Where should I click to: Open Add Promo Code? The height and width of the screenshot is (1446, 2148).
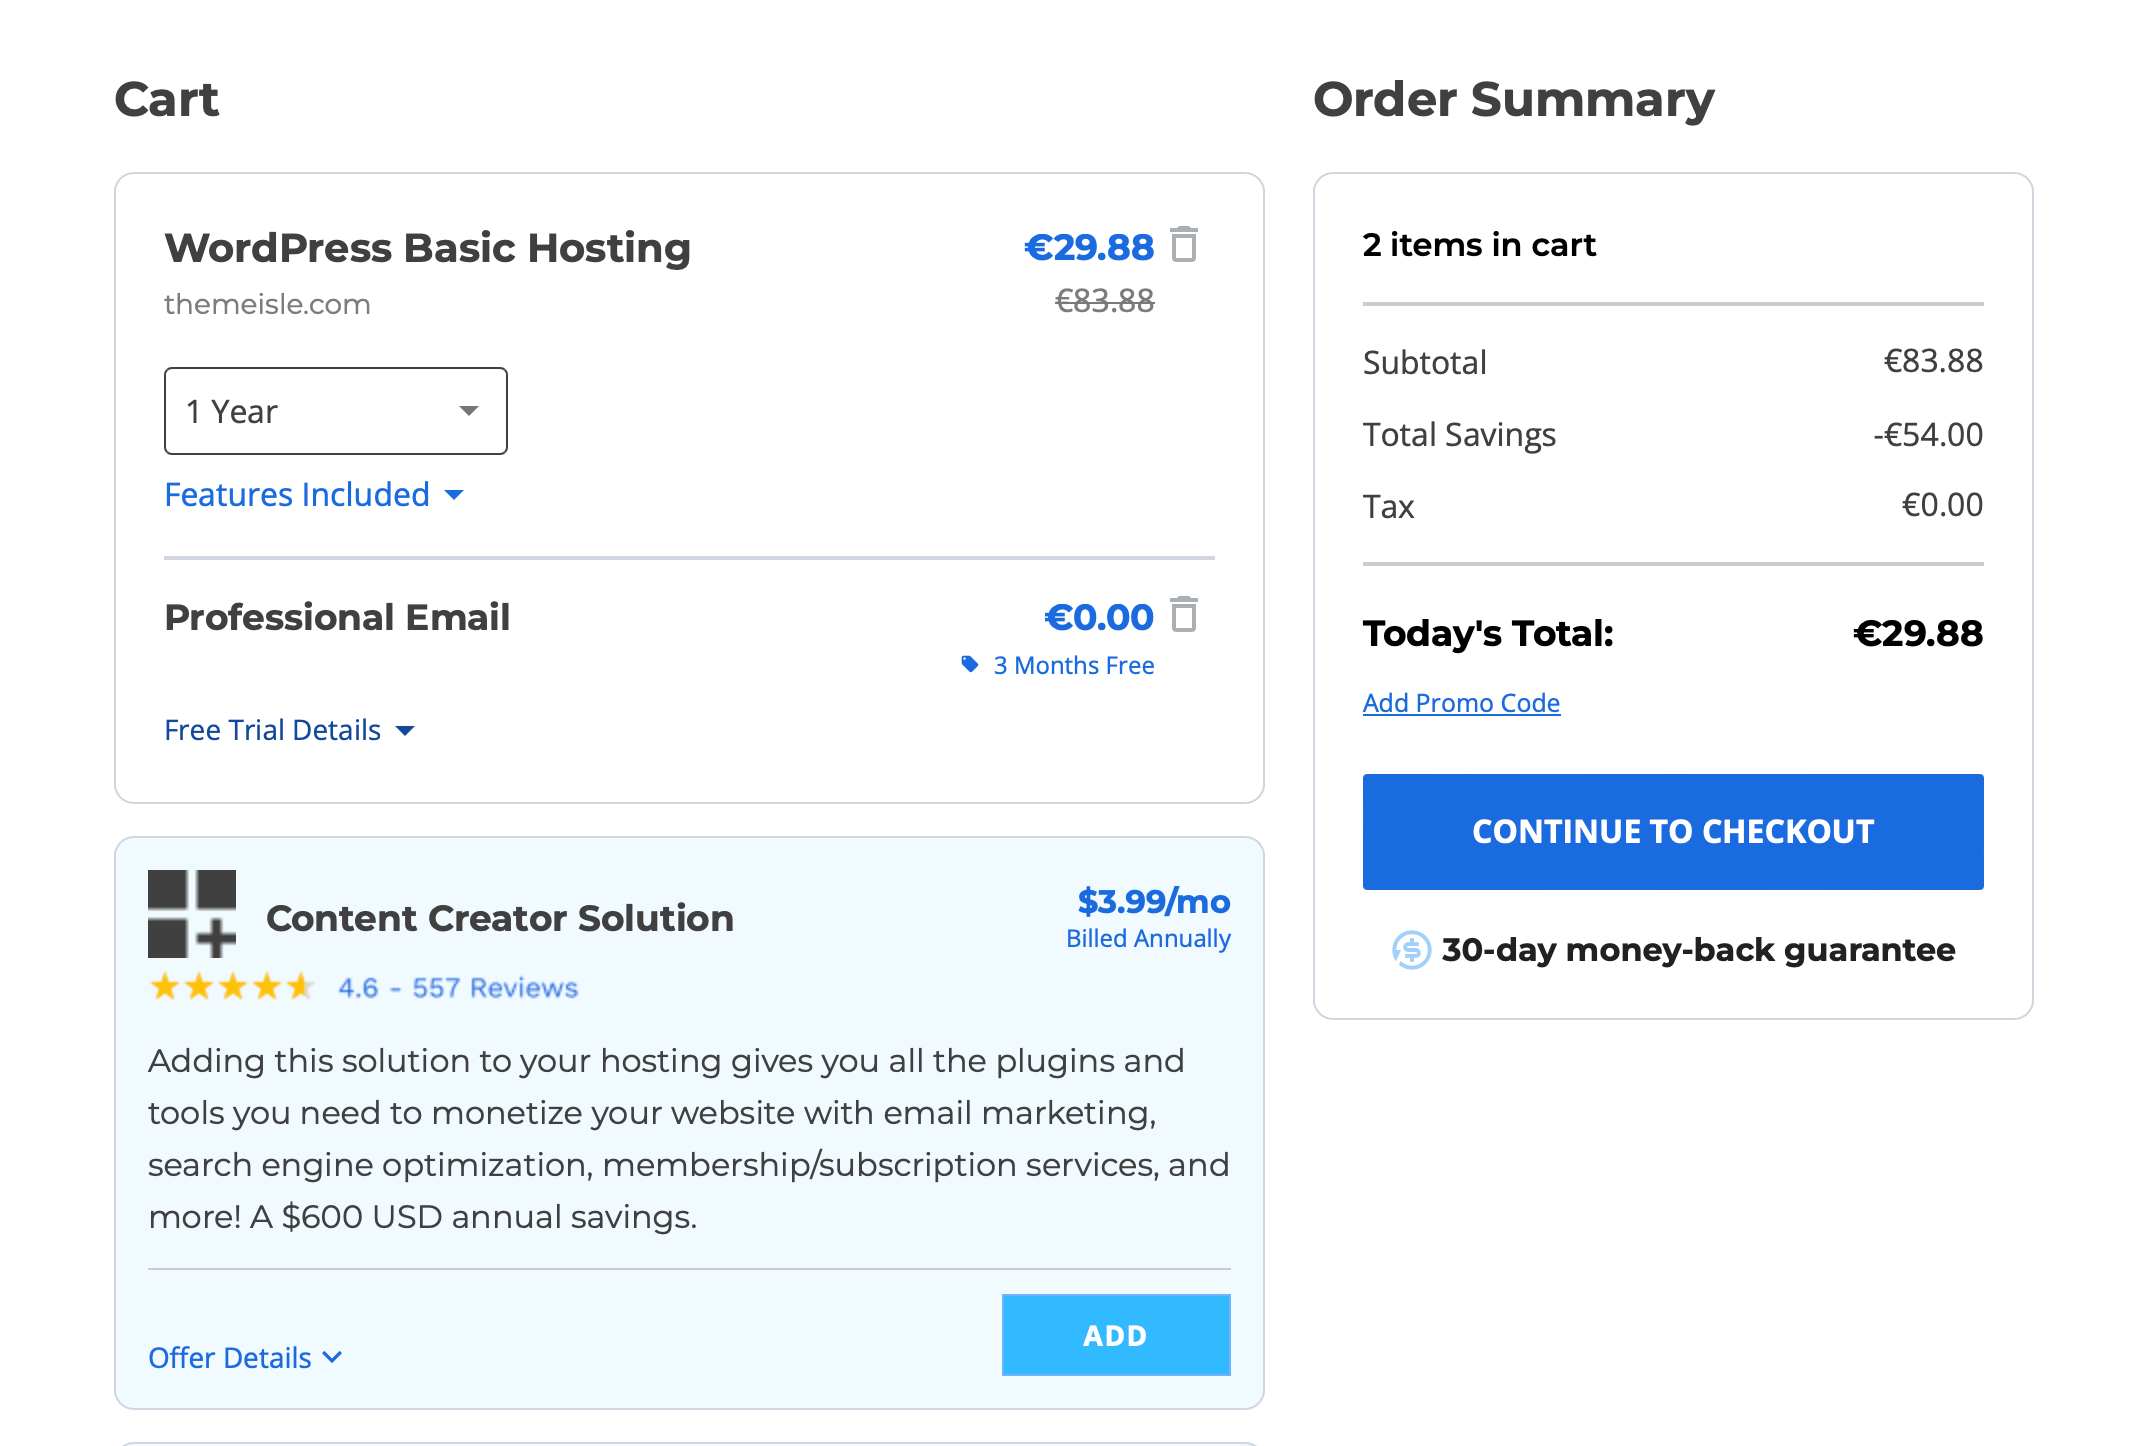pyautogui.click(x=1460, y=702)
